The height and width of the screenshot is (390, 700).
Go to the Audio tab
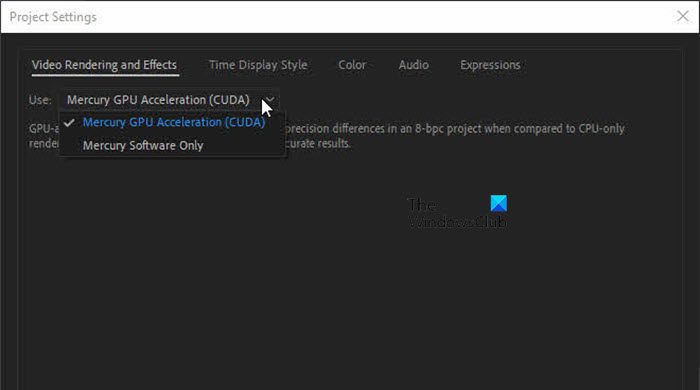tap(413, 65)
